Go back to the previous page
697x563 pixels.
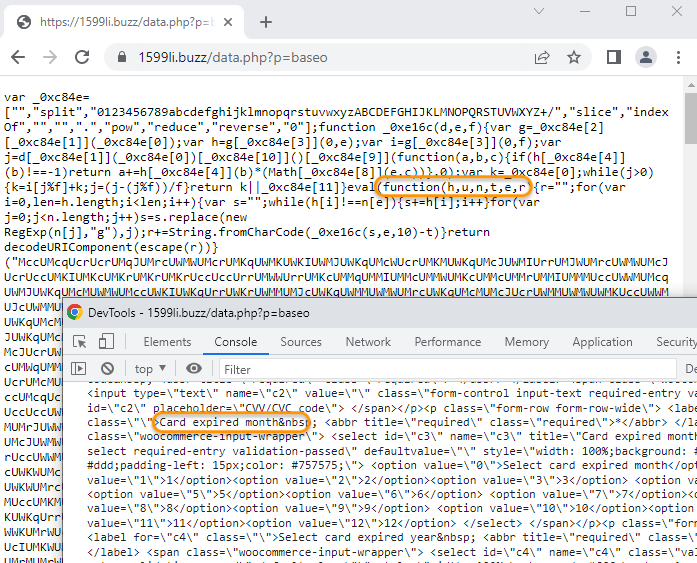click(x=18, y=57)
